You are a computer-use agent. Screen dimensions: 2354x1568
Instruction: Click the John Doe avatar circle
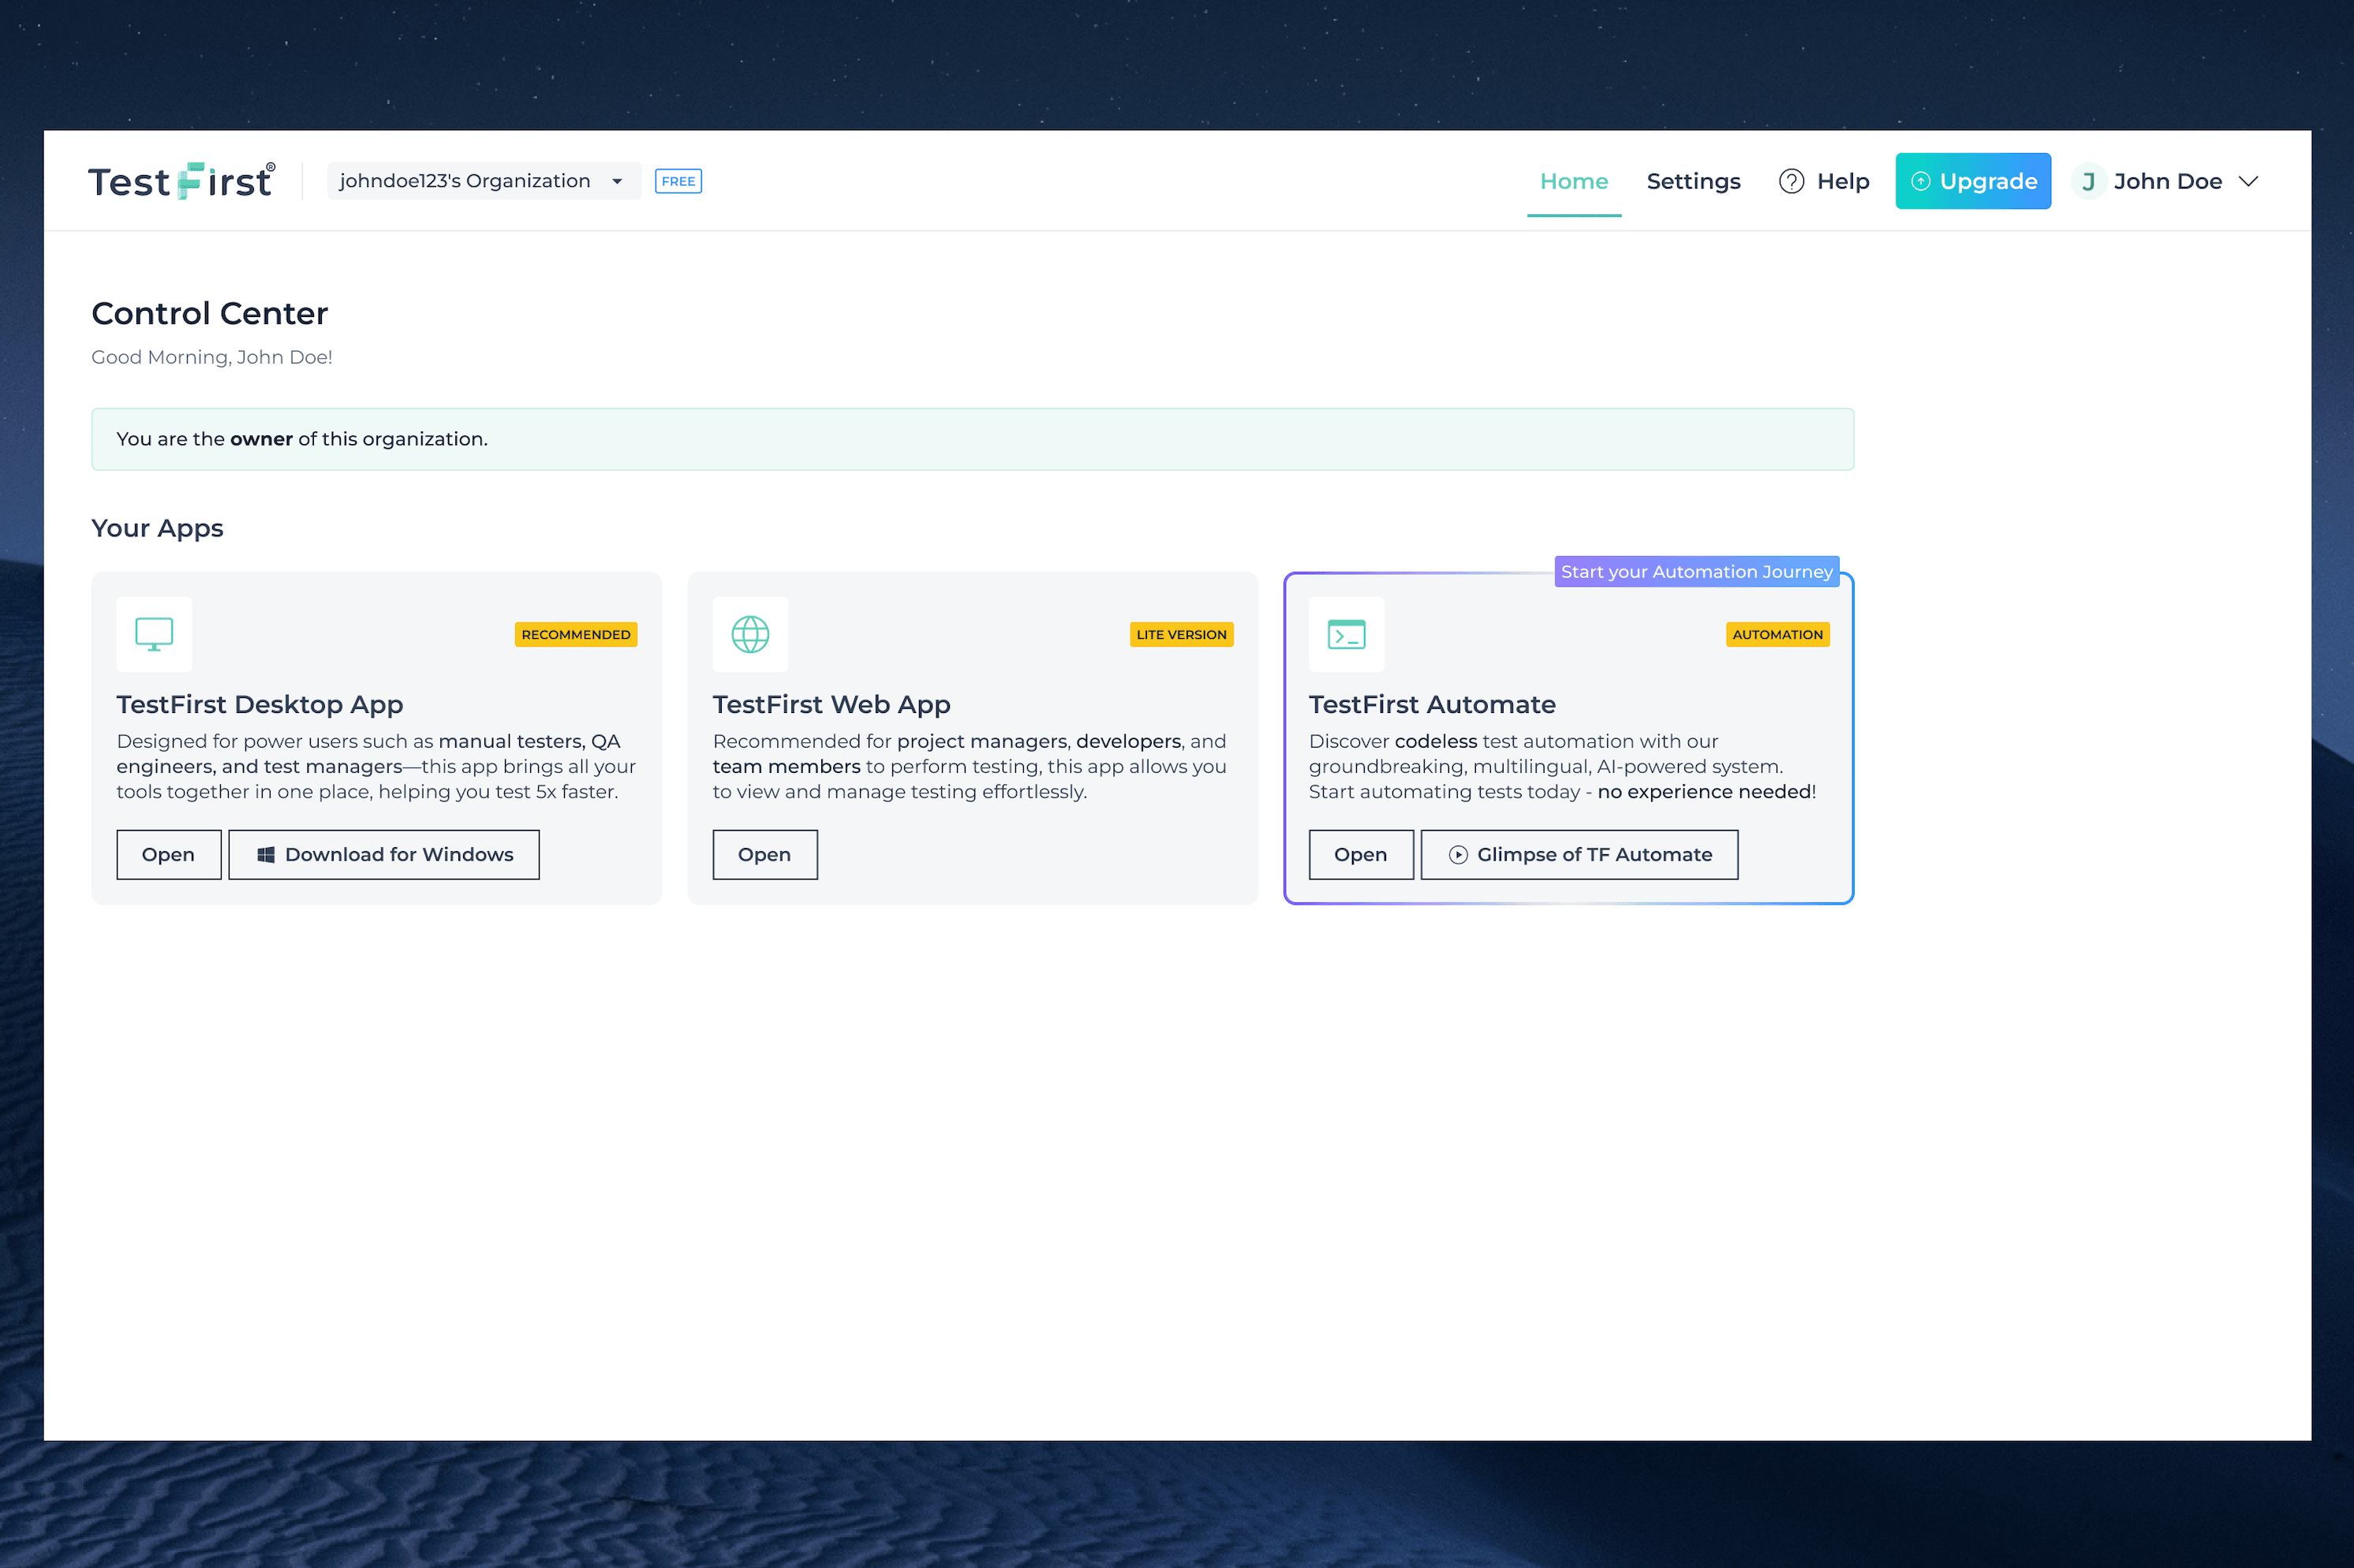click(x=2088, y=181)
